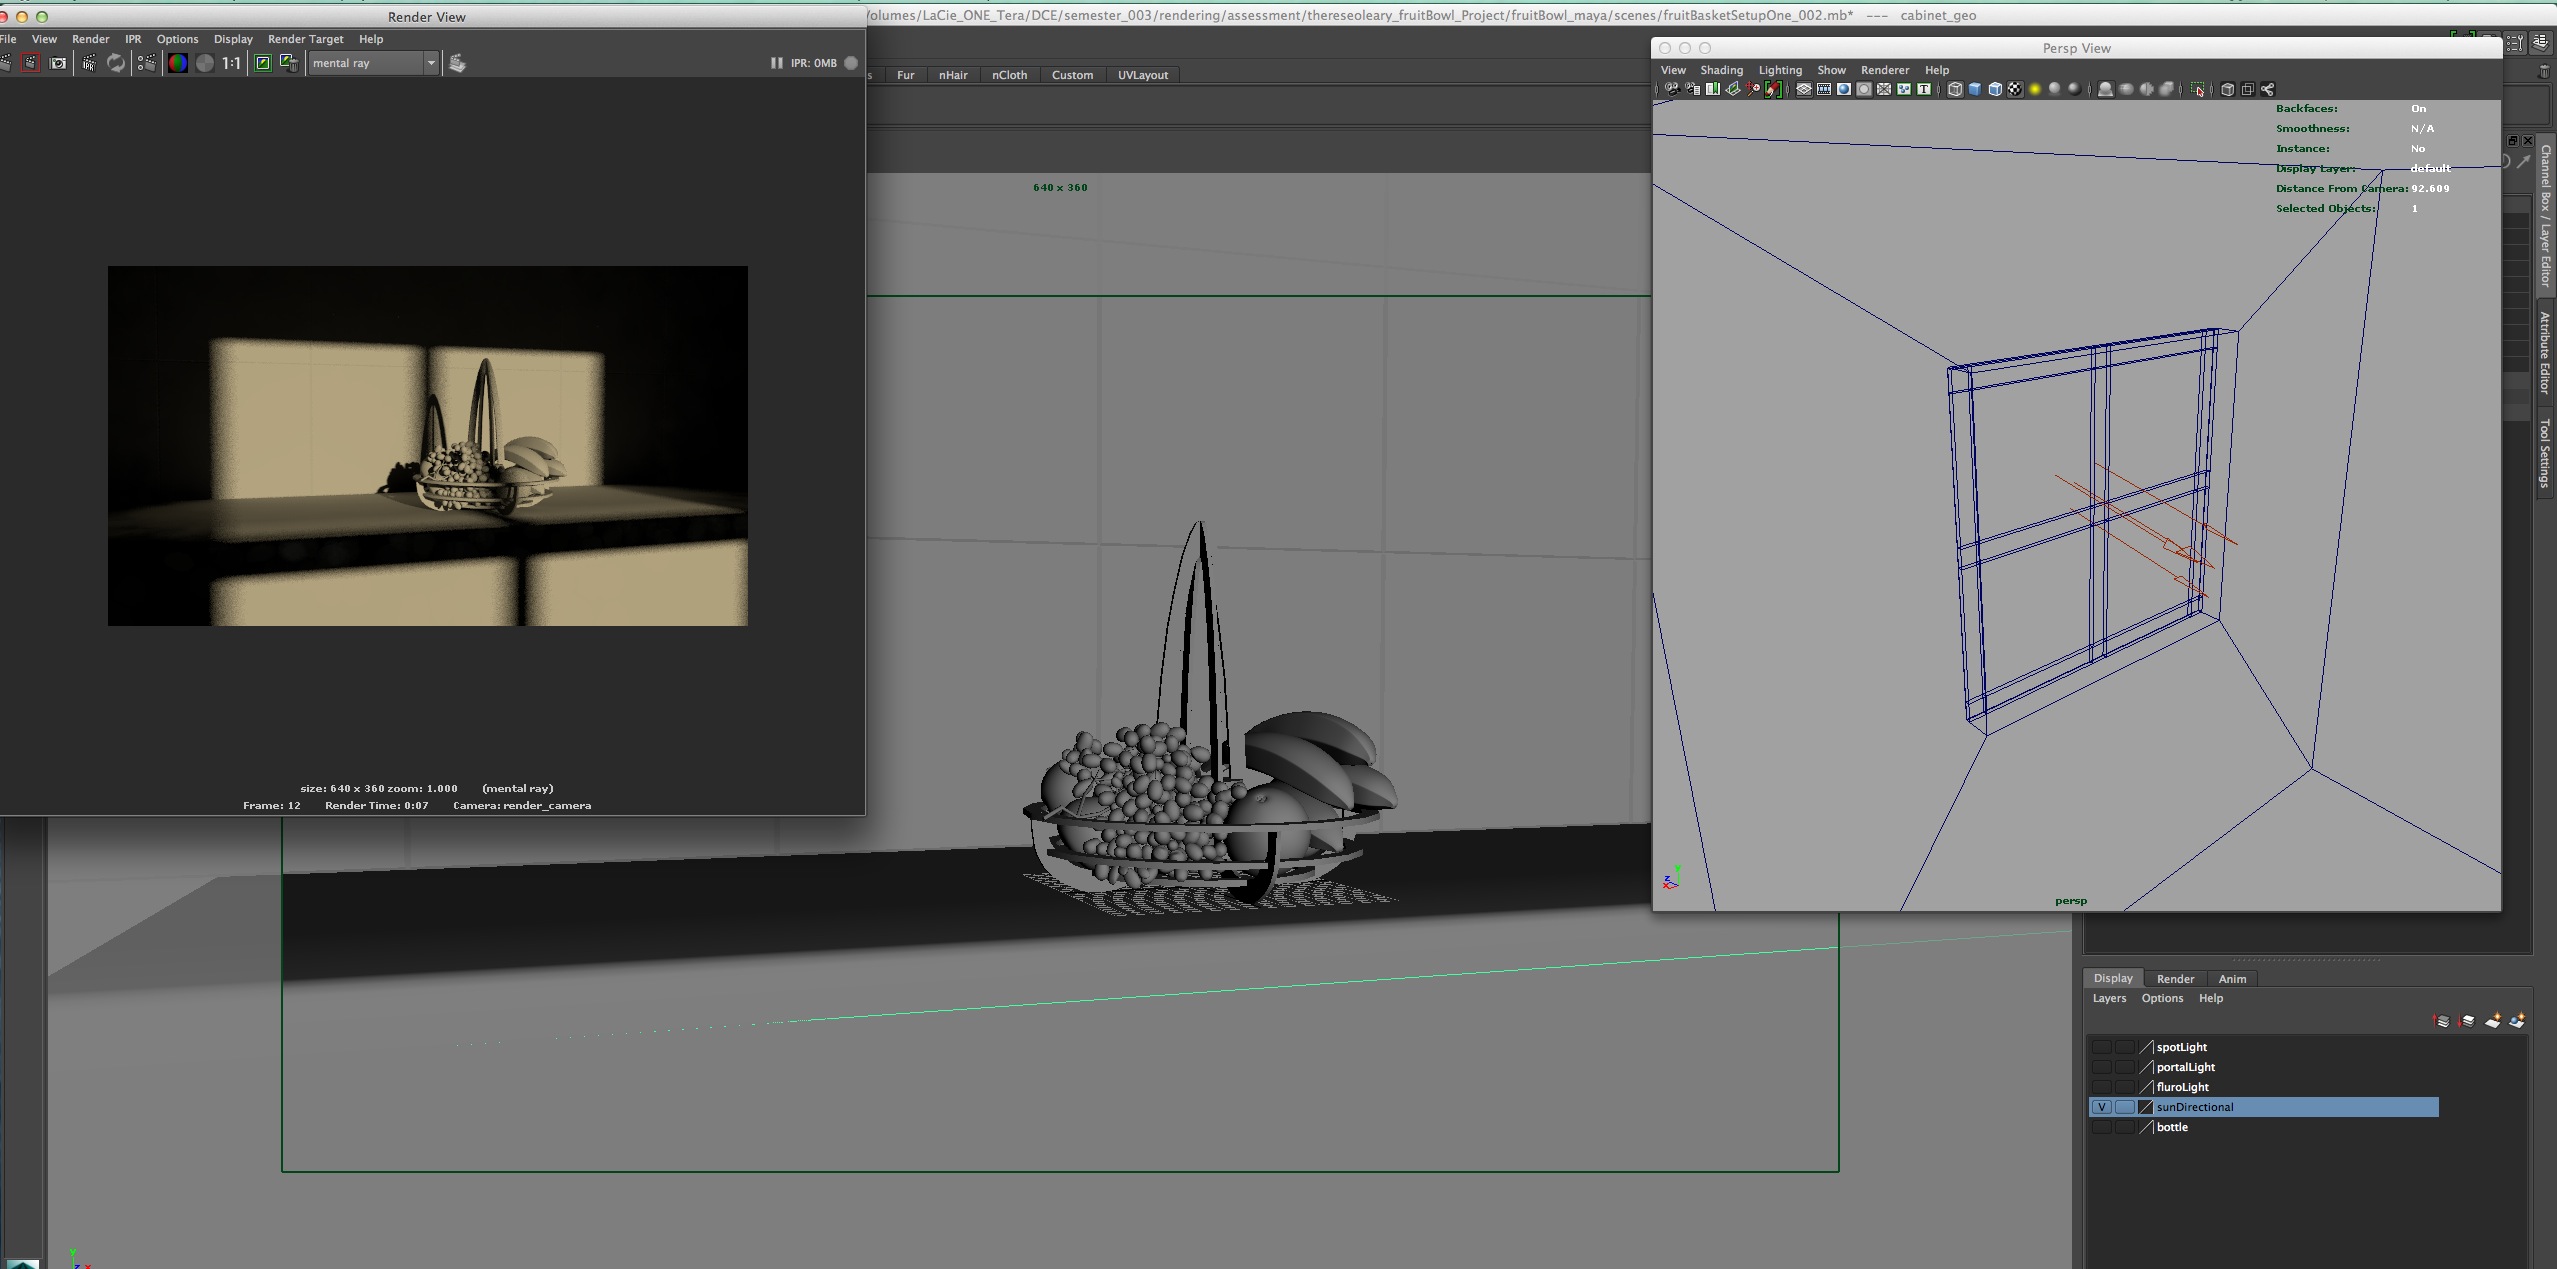Select the fluroLight layer name
Image resolution: width=2557 pixels, height=1269 pixels.
click(2182, 1087)
